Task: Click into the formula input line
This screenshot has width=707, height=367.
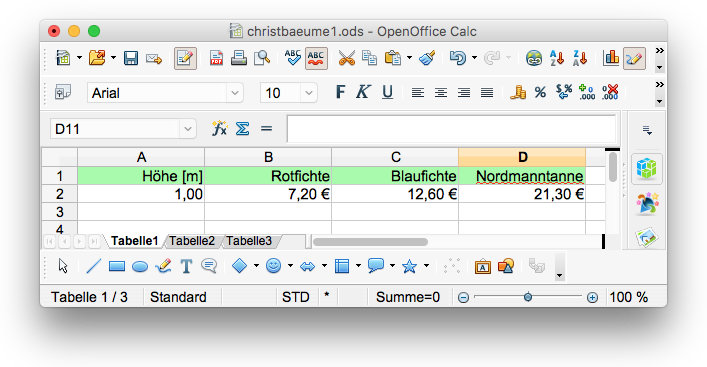Action: point(451,129)
